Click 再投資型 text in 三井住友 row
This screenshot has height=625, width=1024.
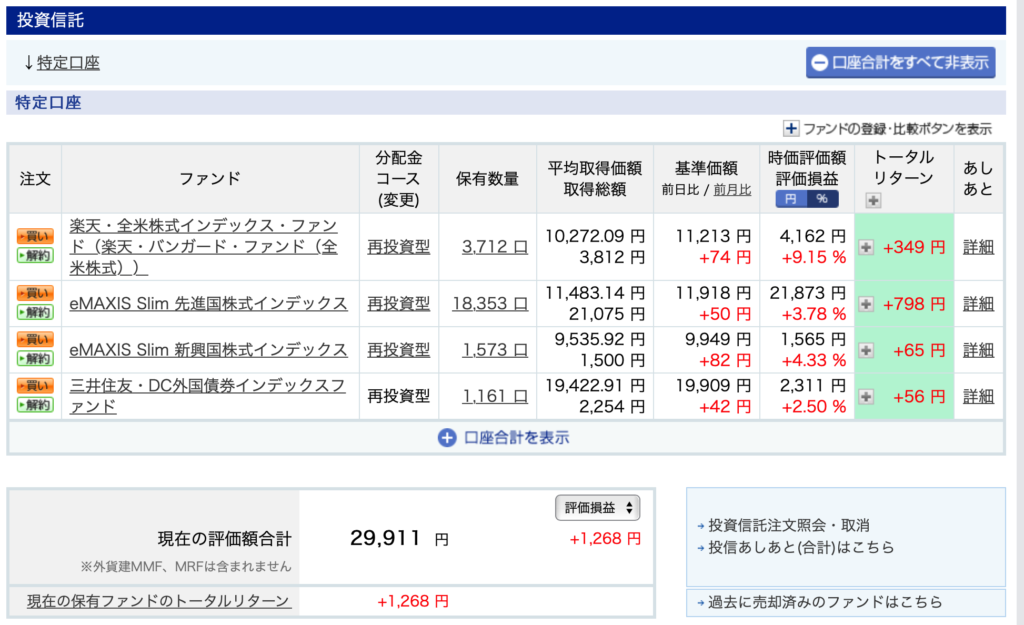(398, 396)
